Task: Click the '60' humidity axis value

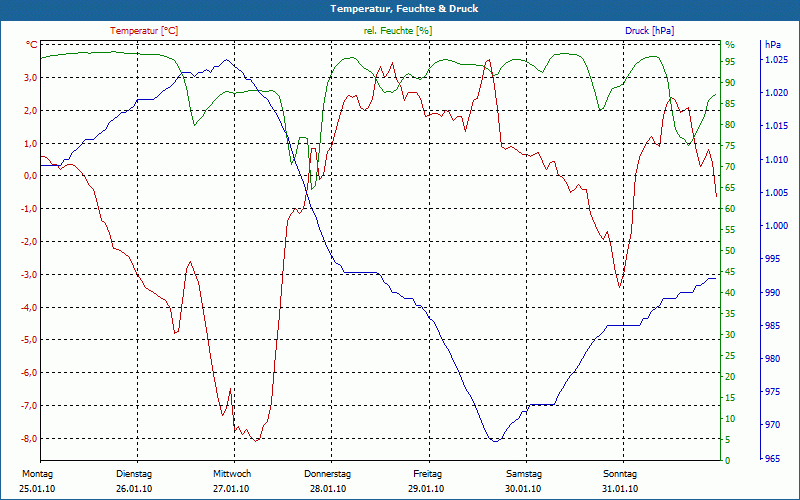Action: [x=730, y=209]
